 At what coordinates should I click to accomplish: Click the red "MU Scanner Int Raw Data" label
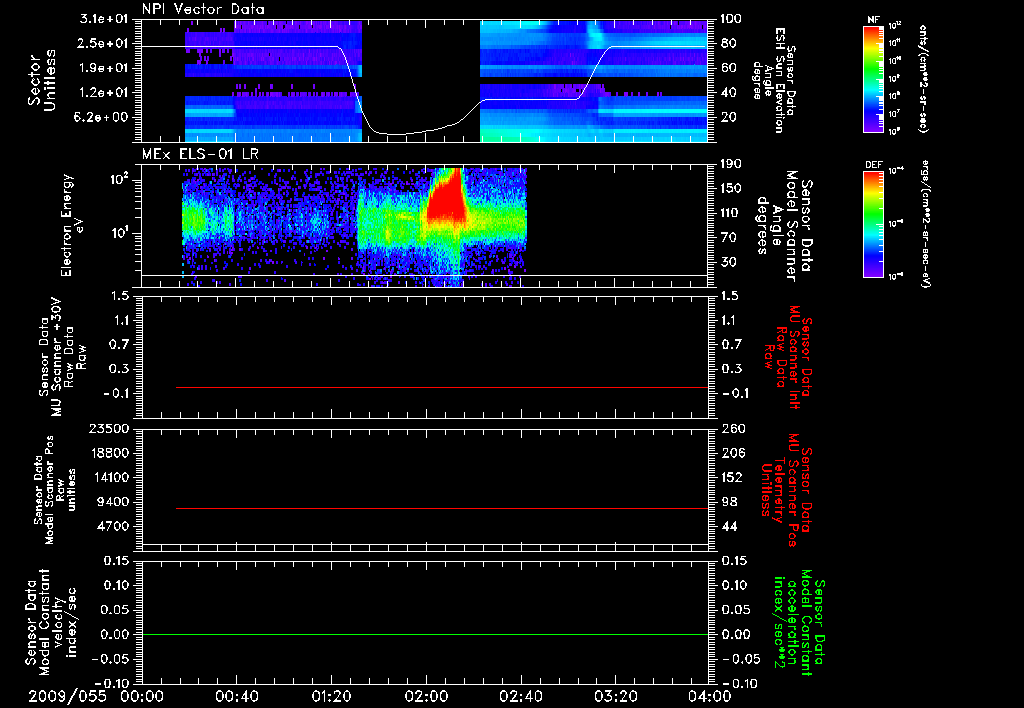(788, 357)
